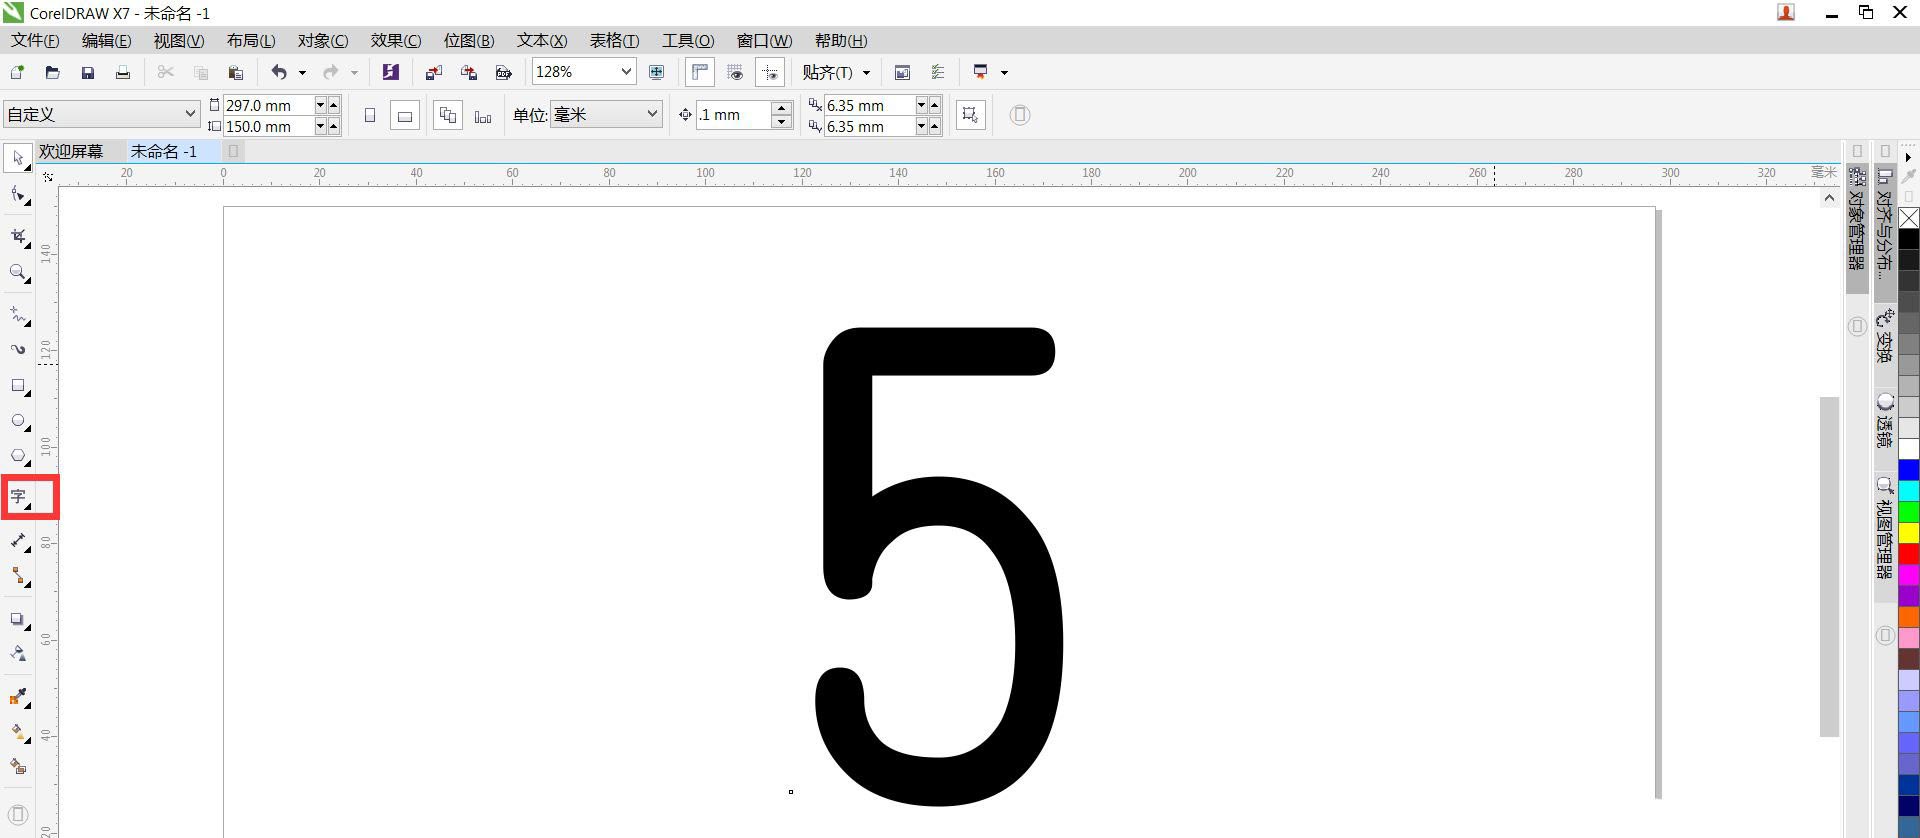Choose the Ellipse tool

click(18, 421)
